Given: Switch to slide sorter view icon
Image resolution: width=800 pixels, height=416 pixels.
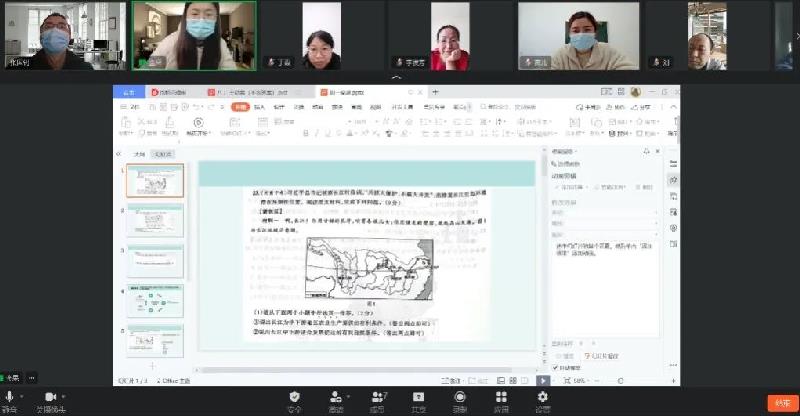Looking at the screenshot, I should tap(513, 381).
